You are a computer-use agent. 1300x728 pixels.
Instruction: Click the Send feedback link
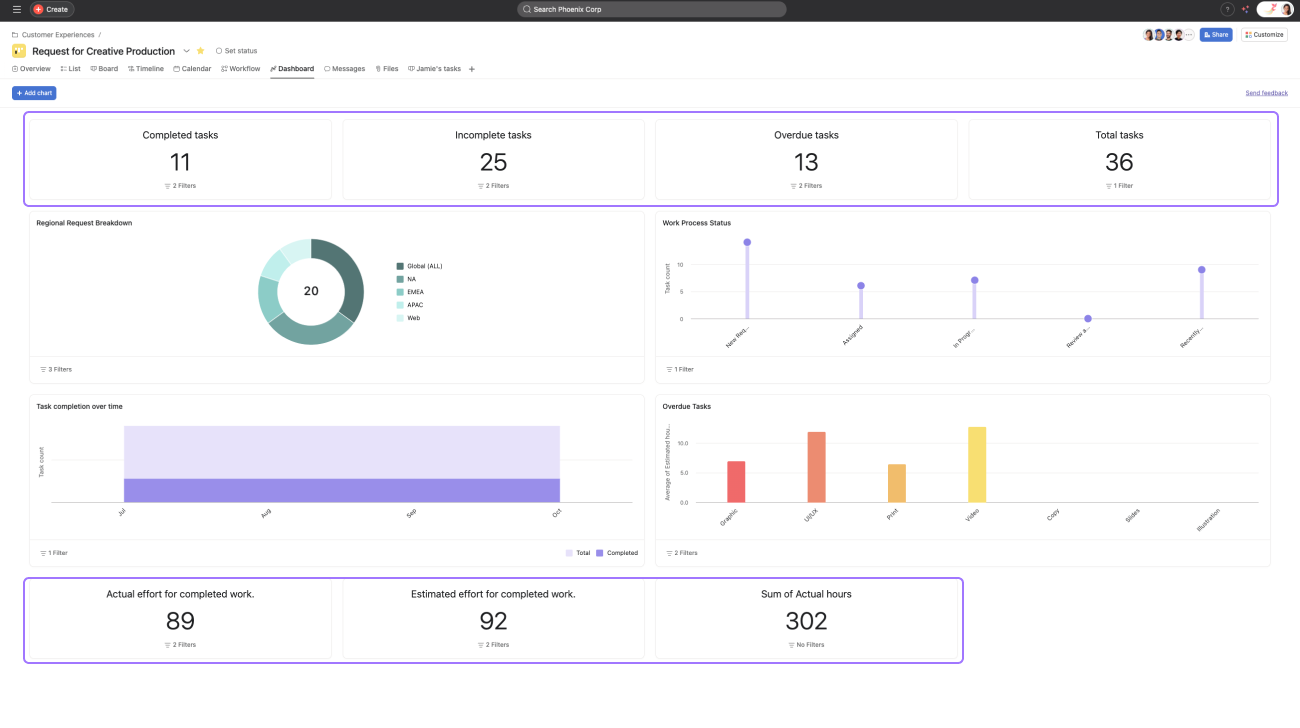[x=1266, y=93]
